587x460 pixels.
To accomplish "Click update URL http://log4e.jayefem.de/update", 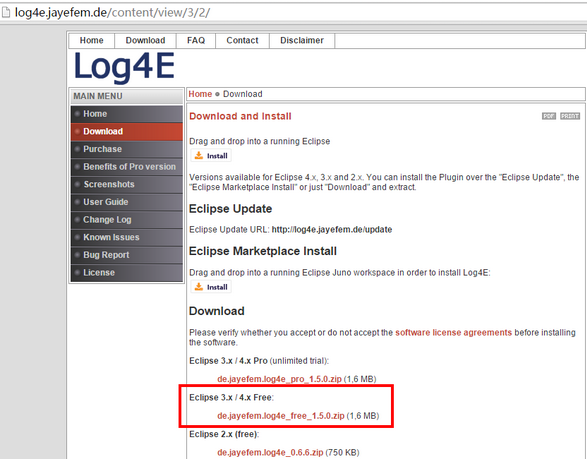I will pyautogui.click(x=332, y=229).
